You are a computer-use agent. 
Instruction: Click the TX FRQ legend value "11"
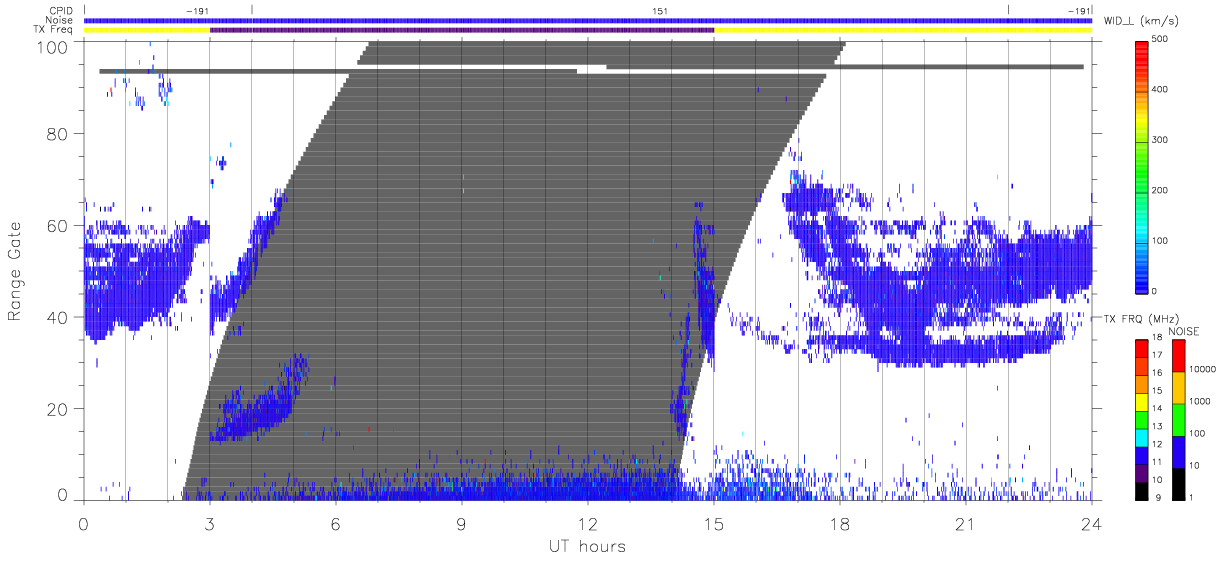point(1157,462)
